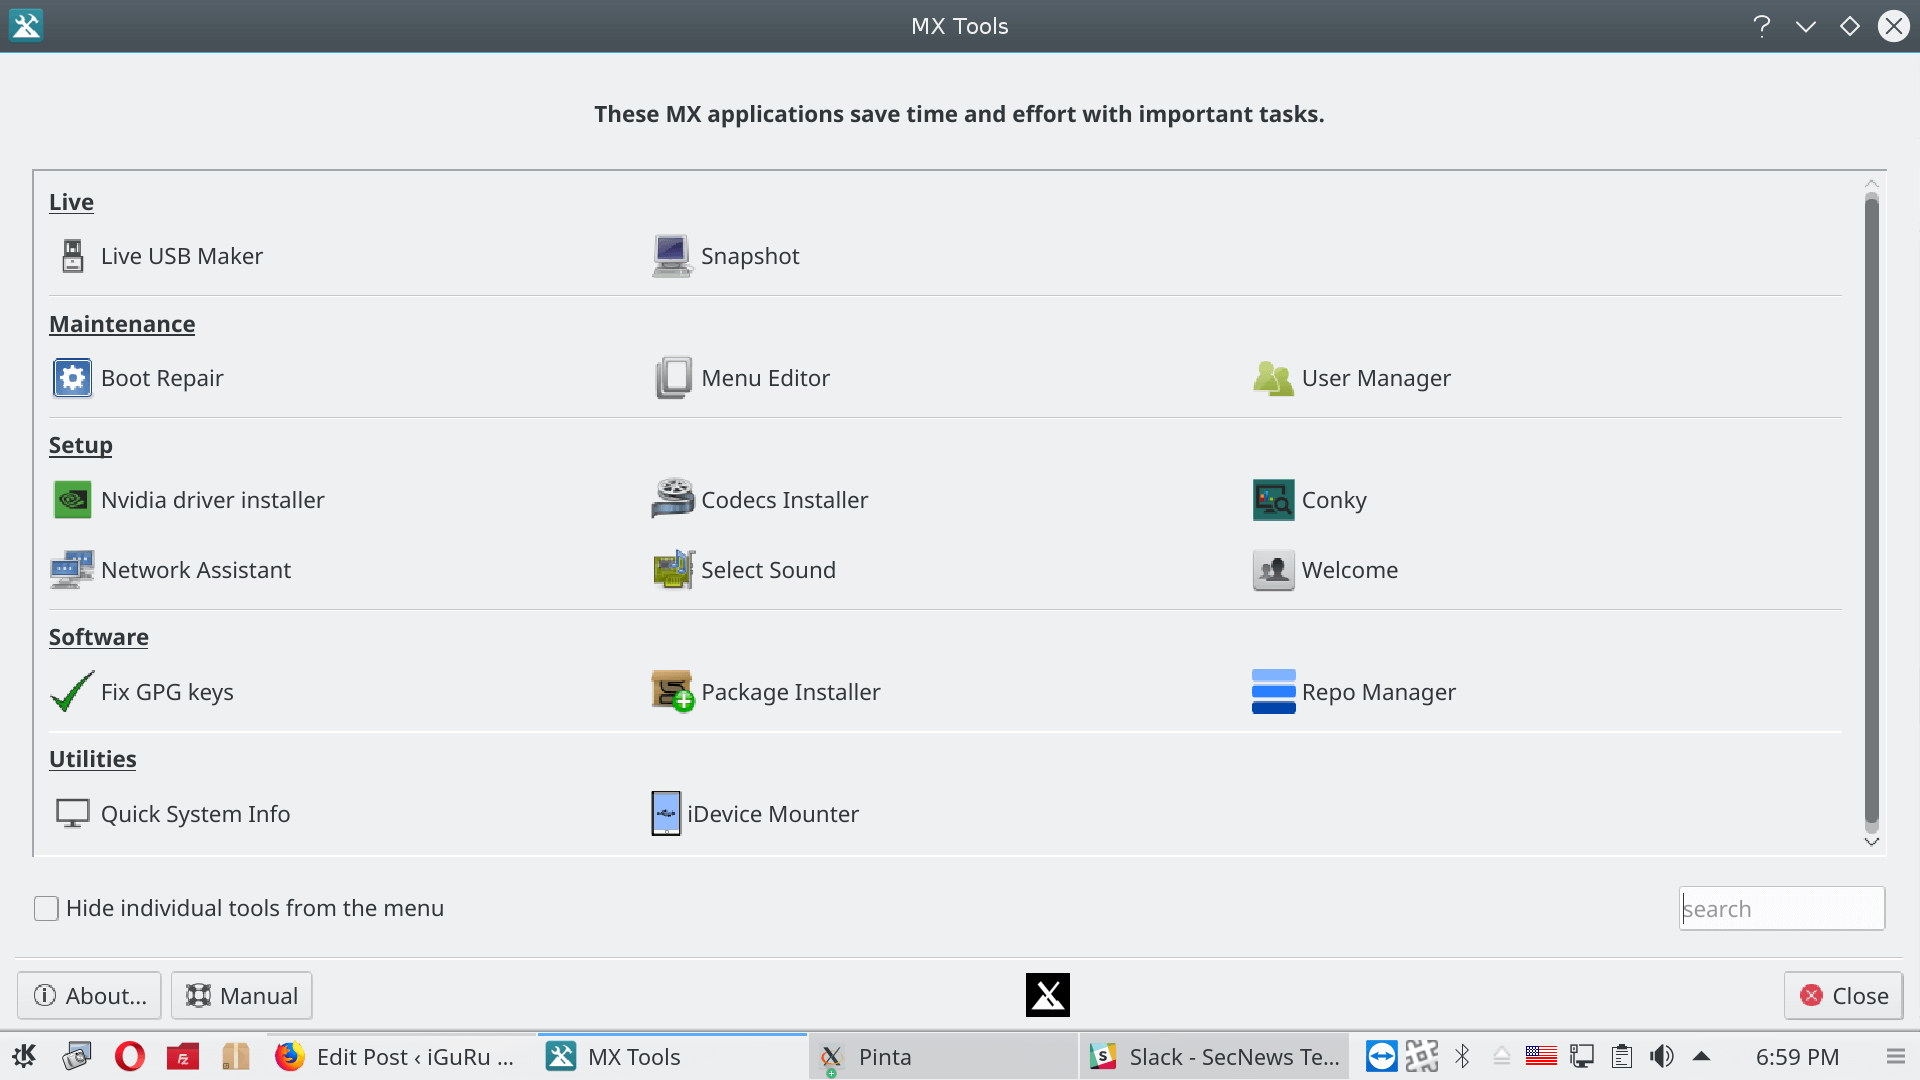This screenshot has width=1920, height=1080.
Task: Click the MX Tools title bar app icon
Action: coord(26,26)
